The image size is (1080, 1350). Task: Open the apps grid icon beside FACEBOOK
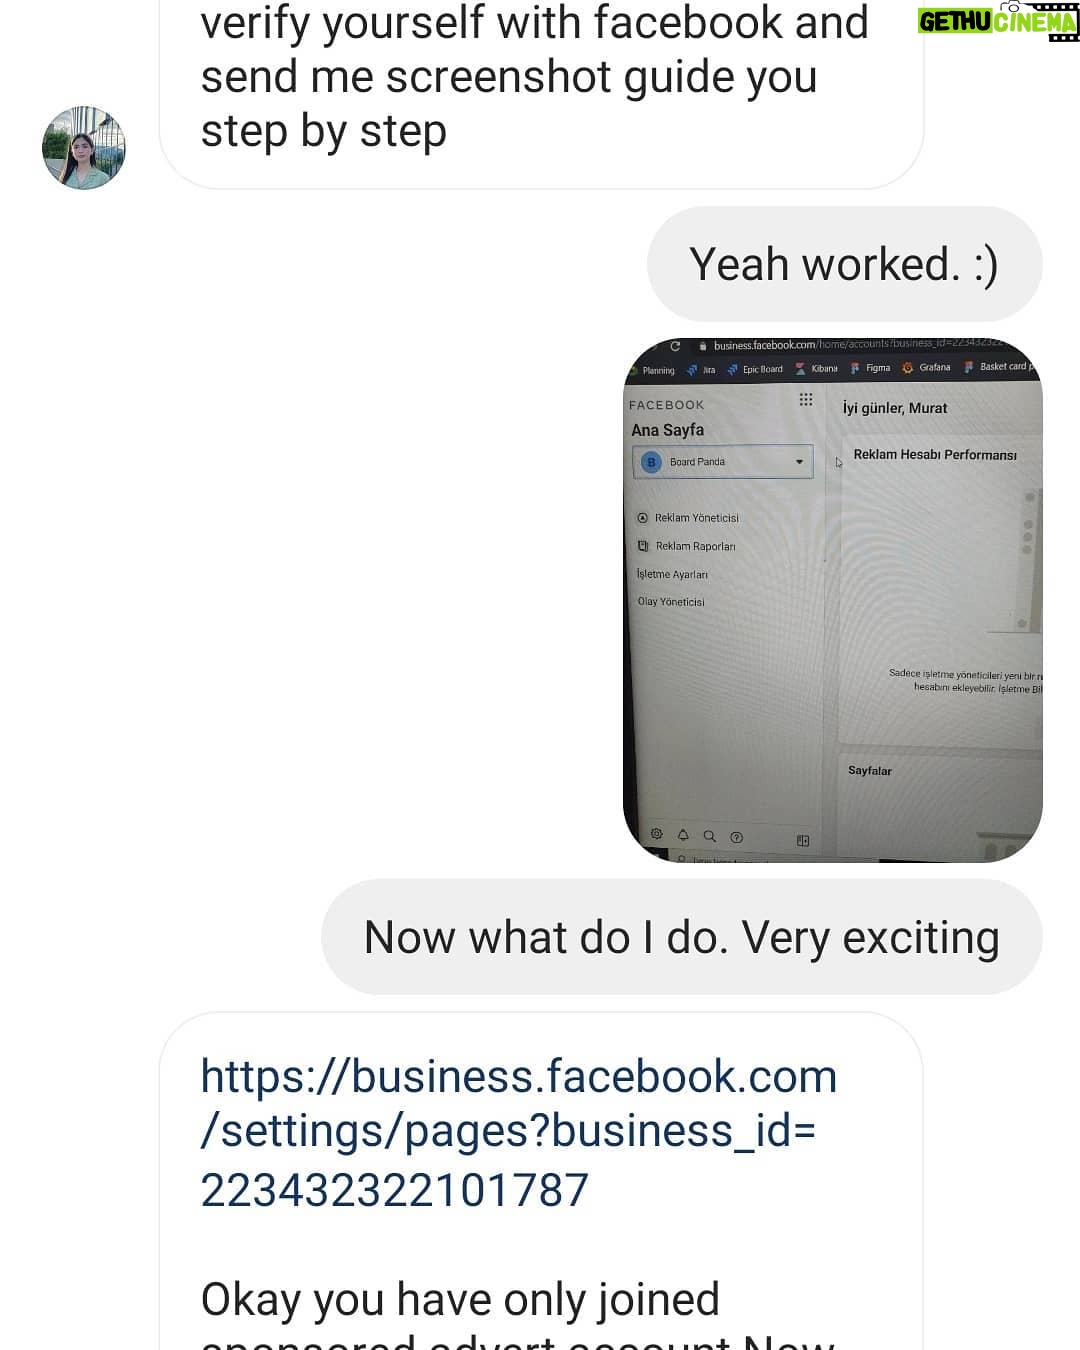(x=806, y=400)
